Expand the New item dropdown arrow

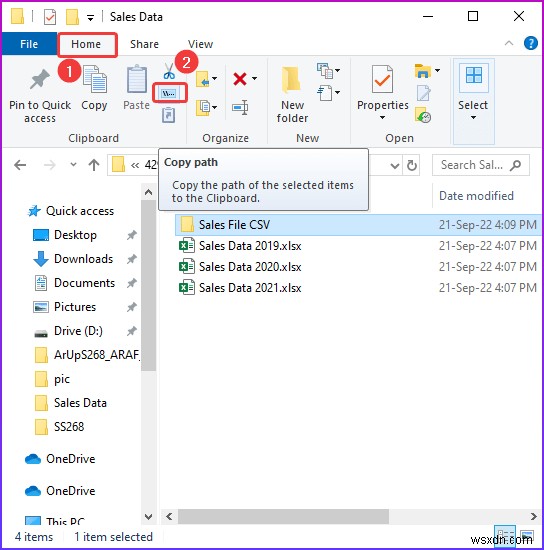point(337,71)
